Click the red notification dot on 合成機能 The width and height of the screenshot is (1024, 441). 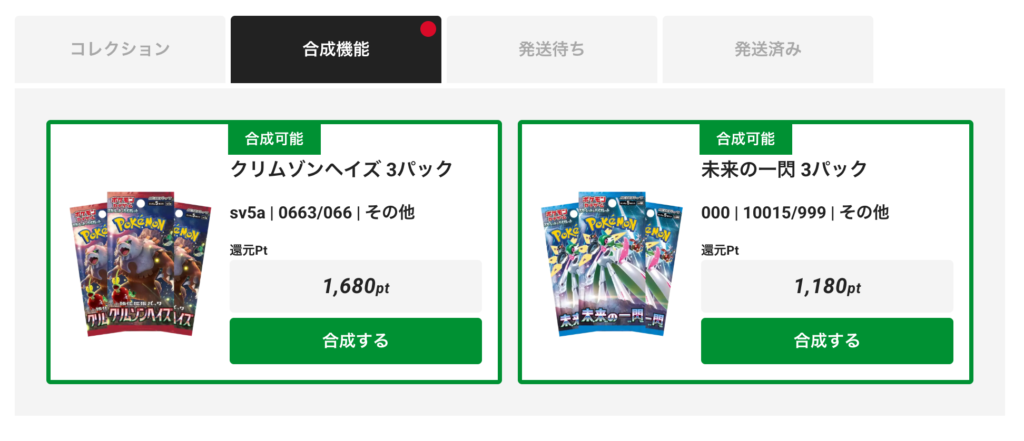[428, 29]
